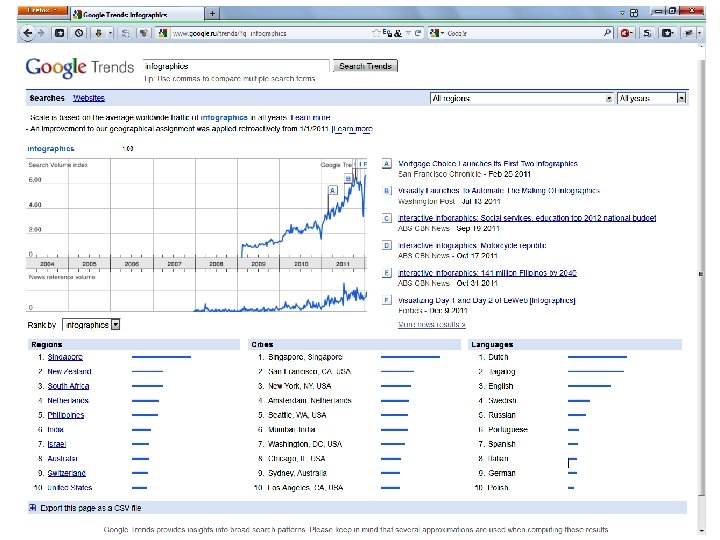
Task: Open the Social services national budget headline
Action: 527,218
